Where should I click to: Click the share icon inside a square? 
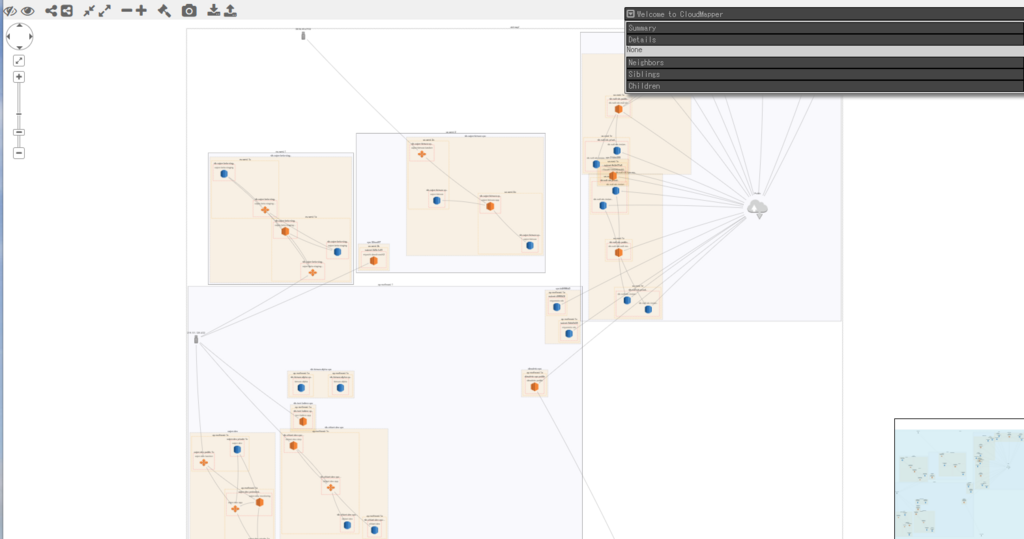[x=67, y=10]
